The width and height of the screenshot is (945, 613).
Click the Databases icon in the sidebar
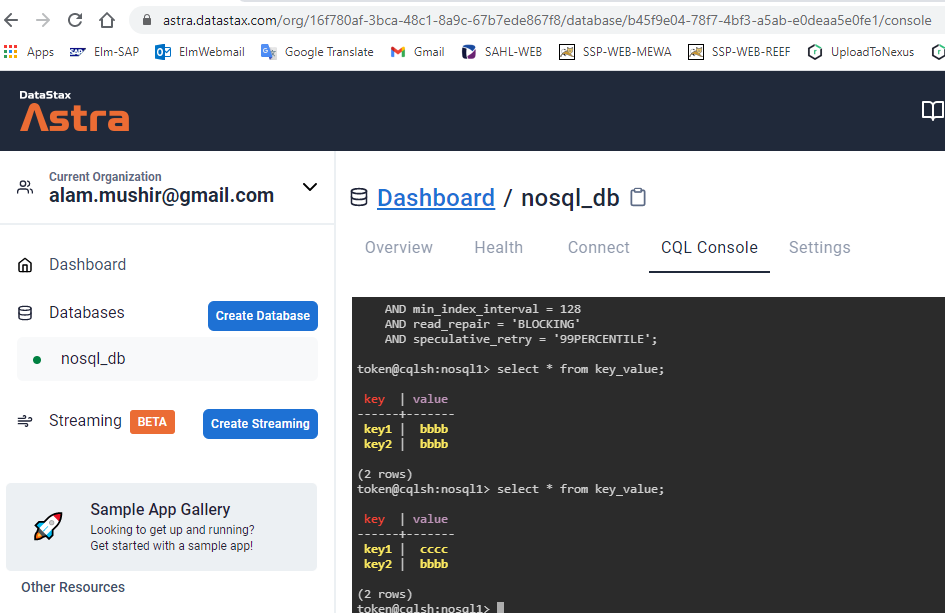[24, 312]
